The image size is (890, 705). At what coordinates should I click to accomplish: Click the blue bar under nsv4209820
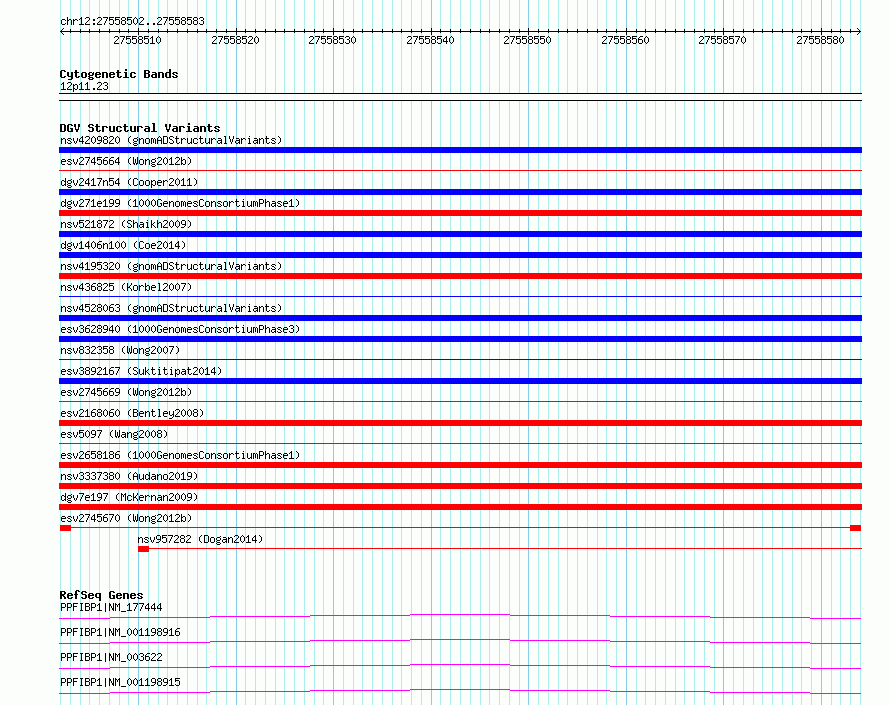(x=460, y=150)
